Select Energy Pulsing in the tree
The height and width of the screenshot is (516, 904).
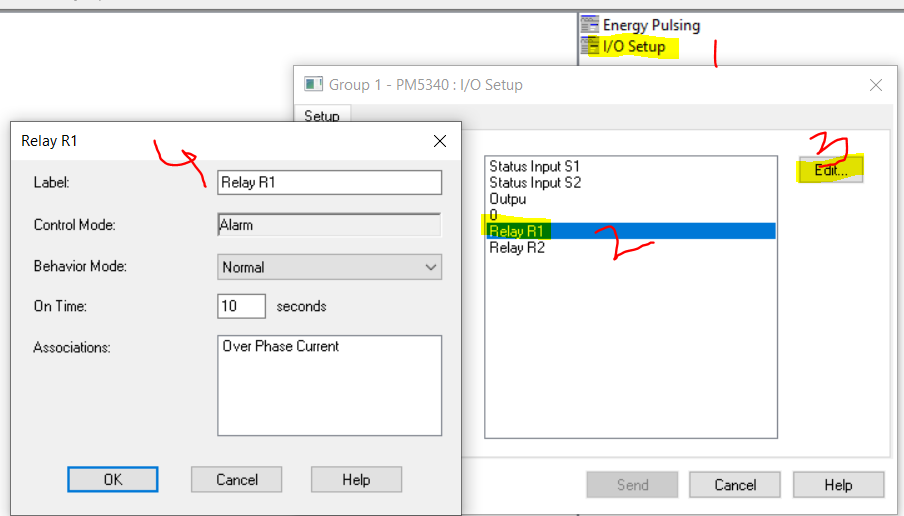pyautogui.click(x=651, y=25)
